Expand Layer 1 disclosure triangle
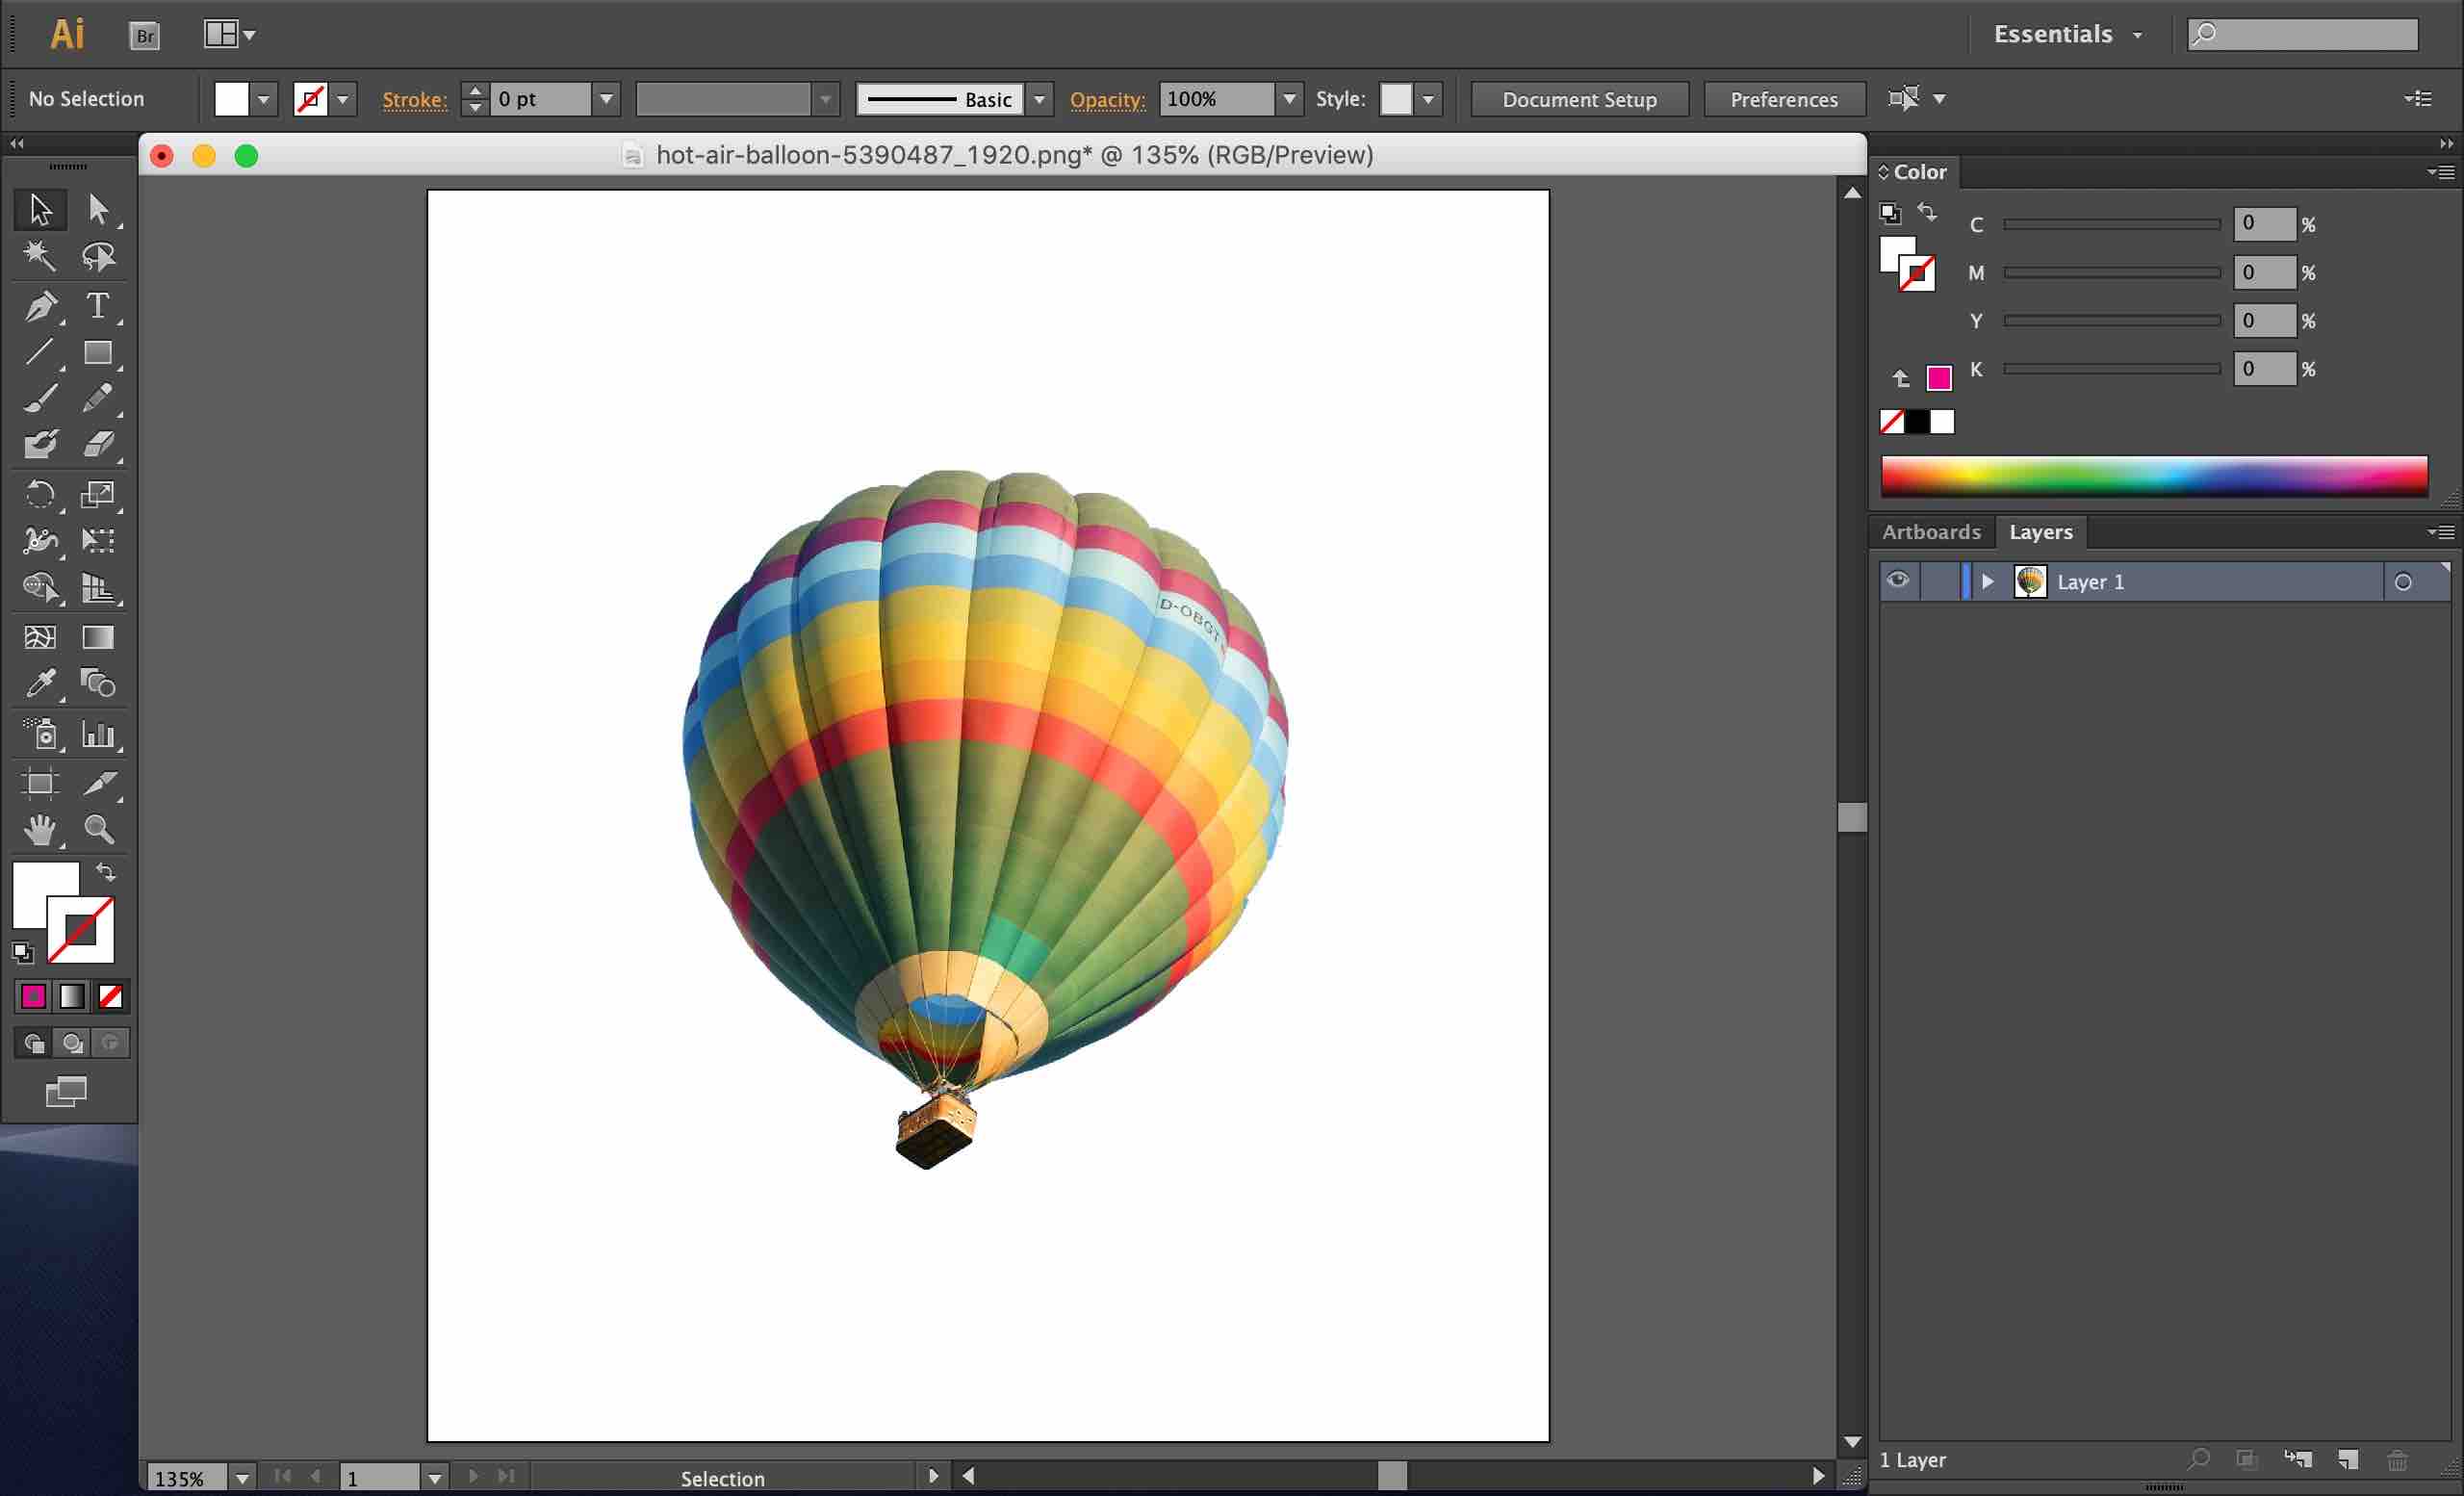Viewport: 2464px width, 1496px height. click(x=1988, y=581)
